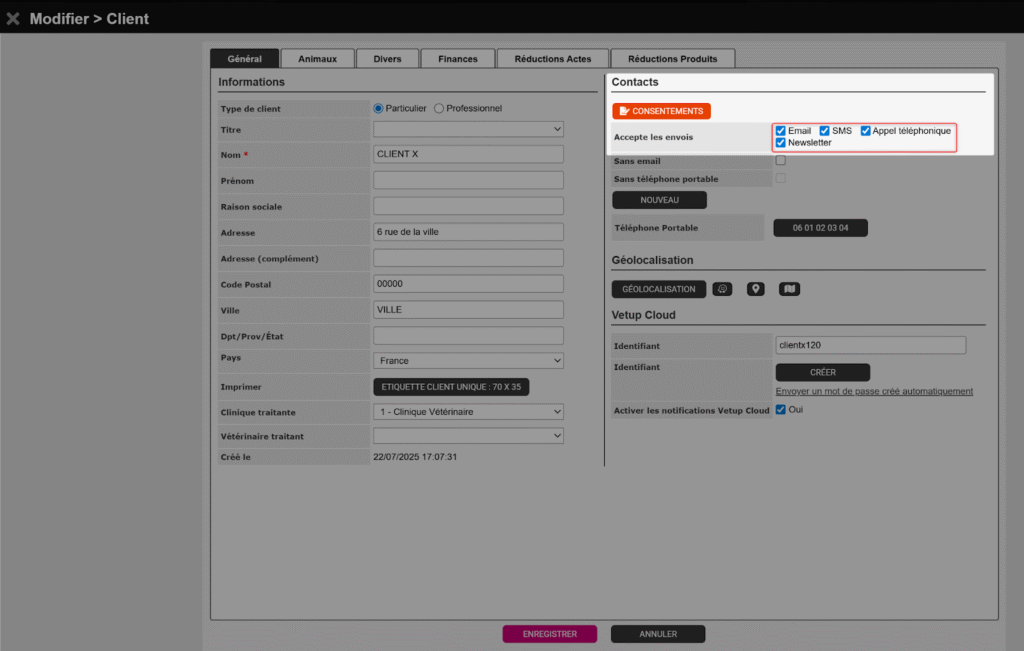Click into the Prénom input field
This screenshot has width=1024, height=651.
pos(468,180)
